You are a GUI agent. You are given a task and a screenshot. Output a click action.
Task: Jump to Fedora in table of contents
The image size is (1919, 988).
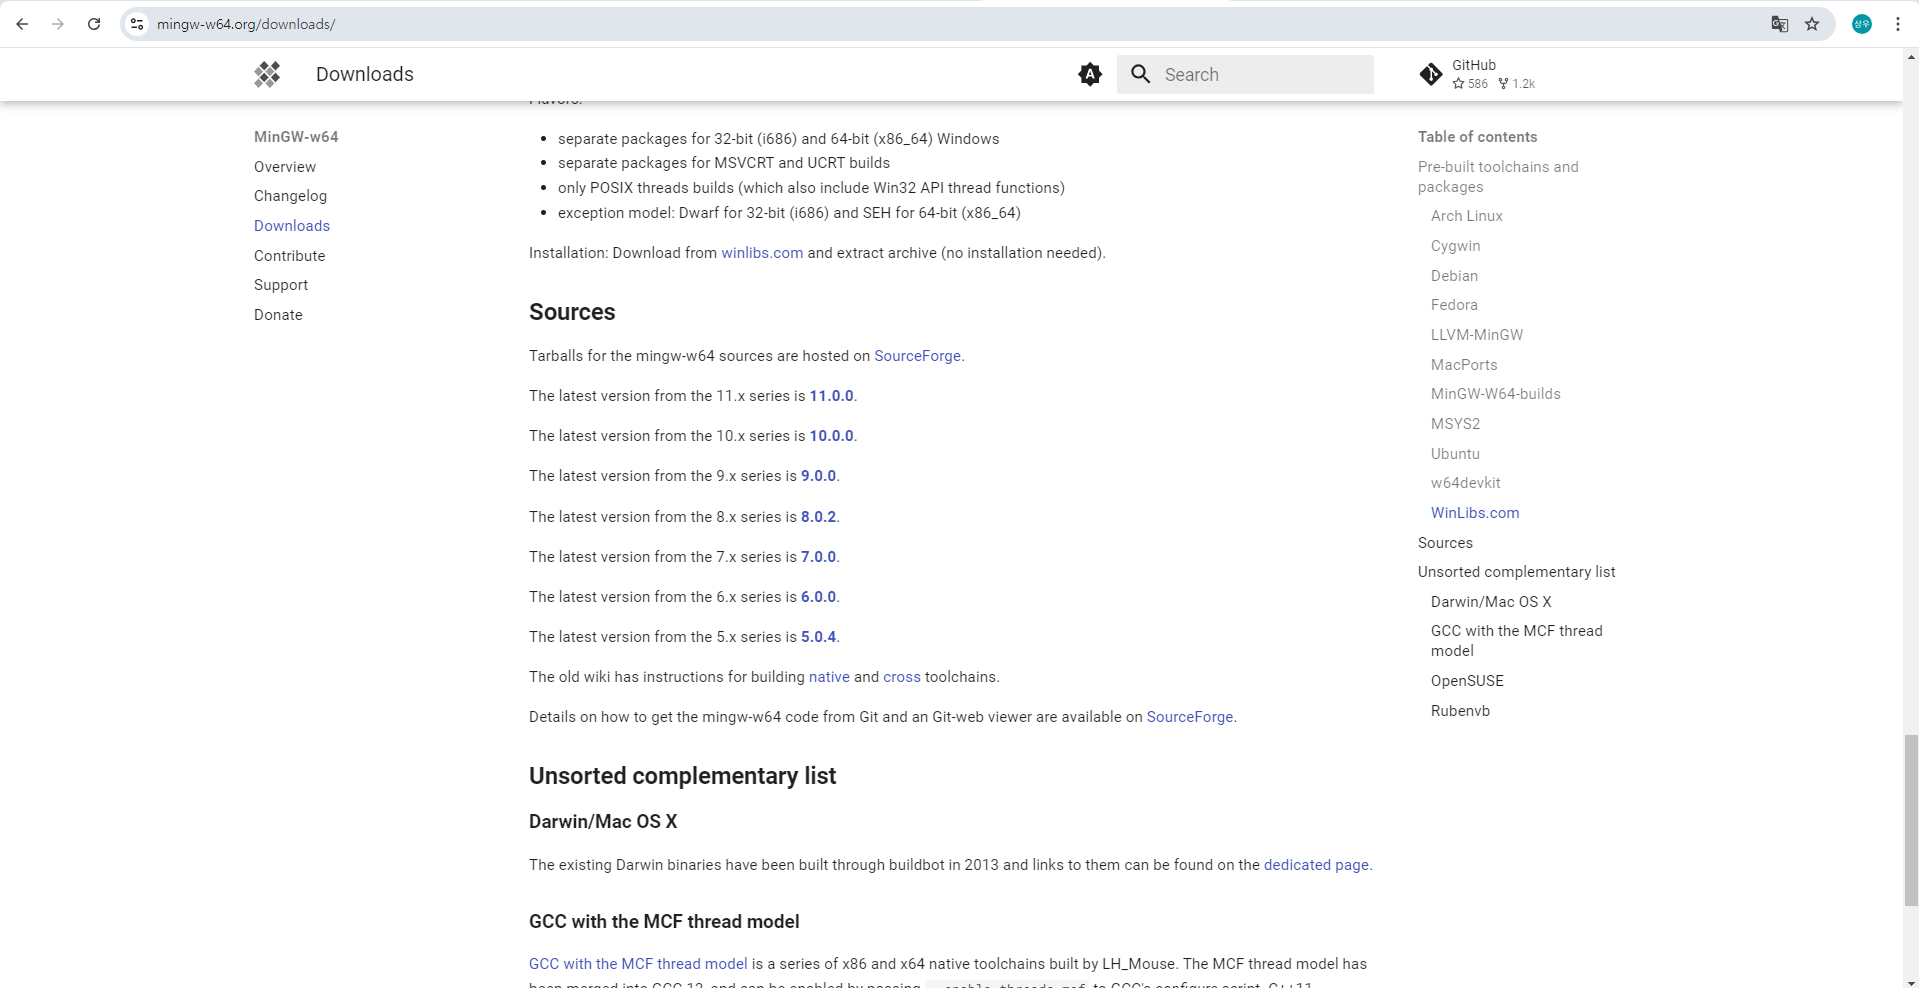[1454, 305]
